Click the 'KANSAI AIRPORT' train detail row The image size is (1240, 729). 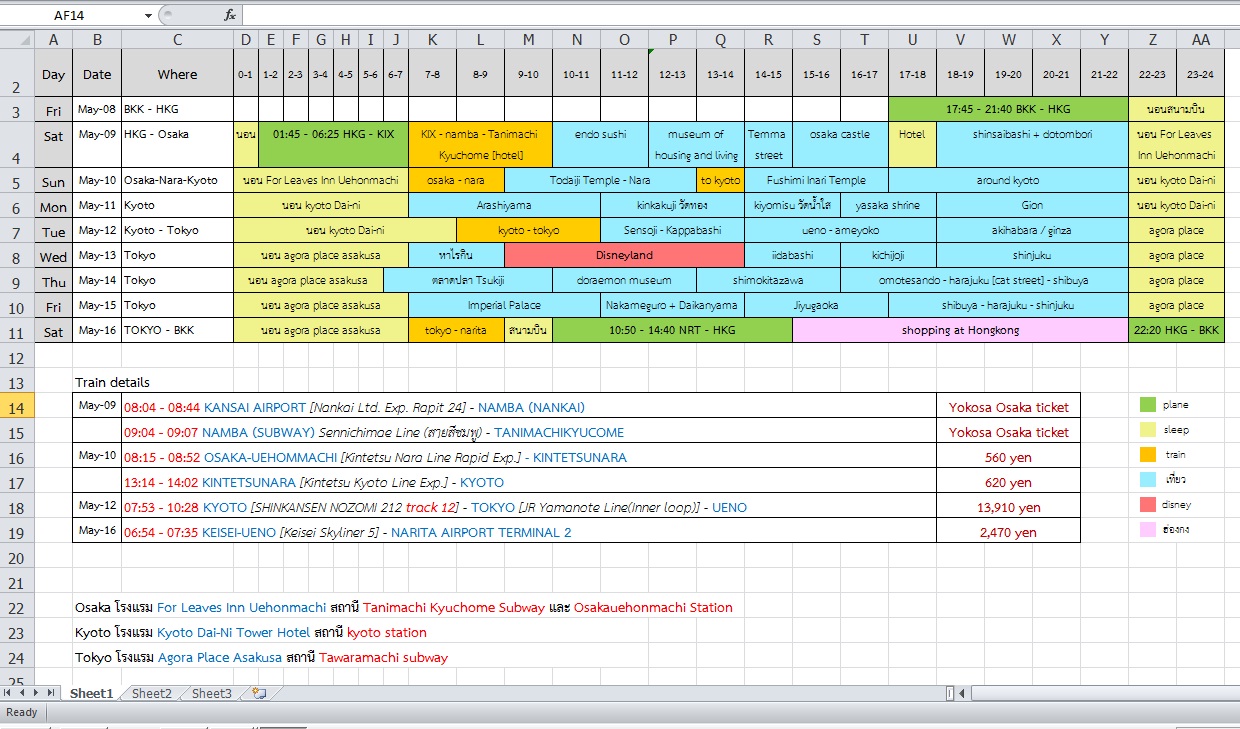[529, 407]
